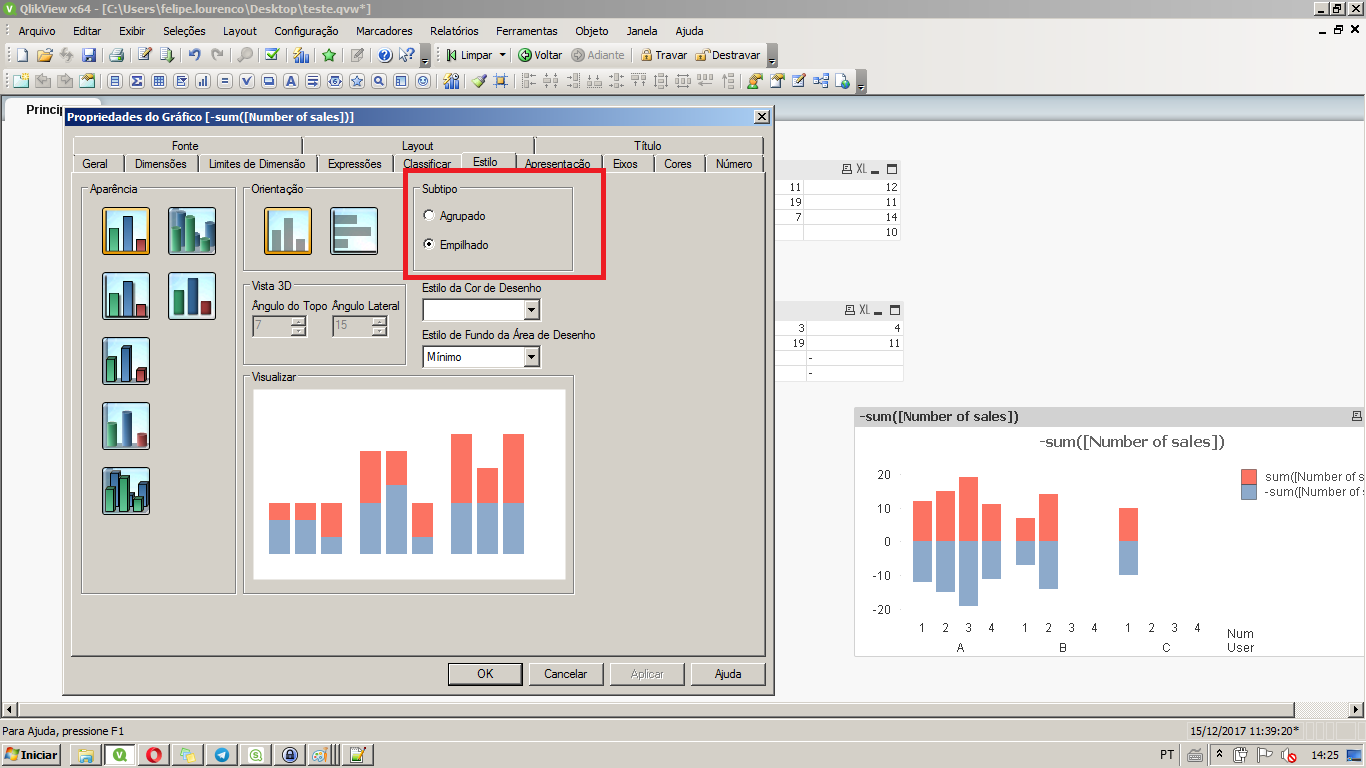Click the PT language indicator in tray
1366x768 pixels.
1167,755
